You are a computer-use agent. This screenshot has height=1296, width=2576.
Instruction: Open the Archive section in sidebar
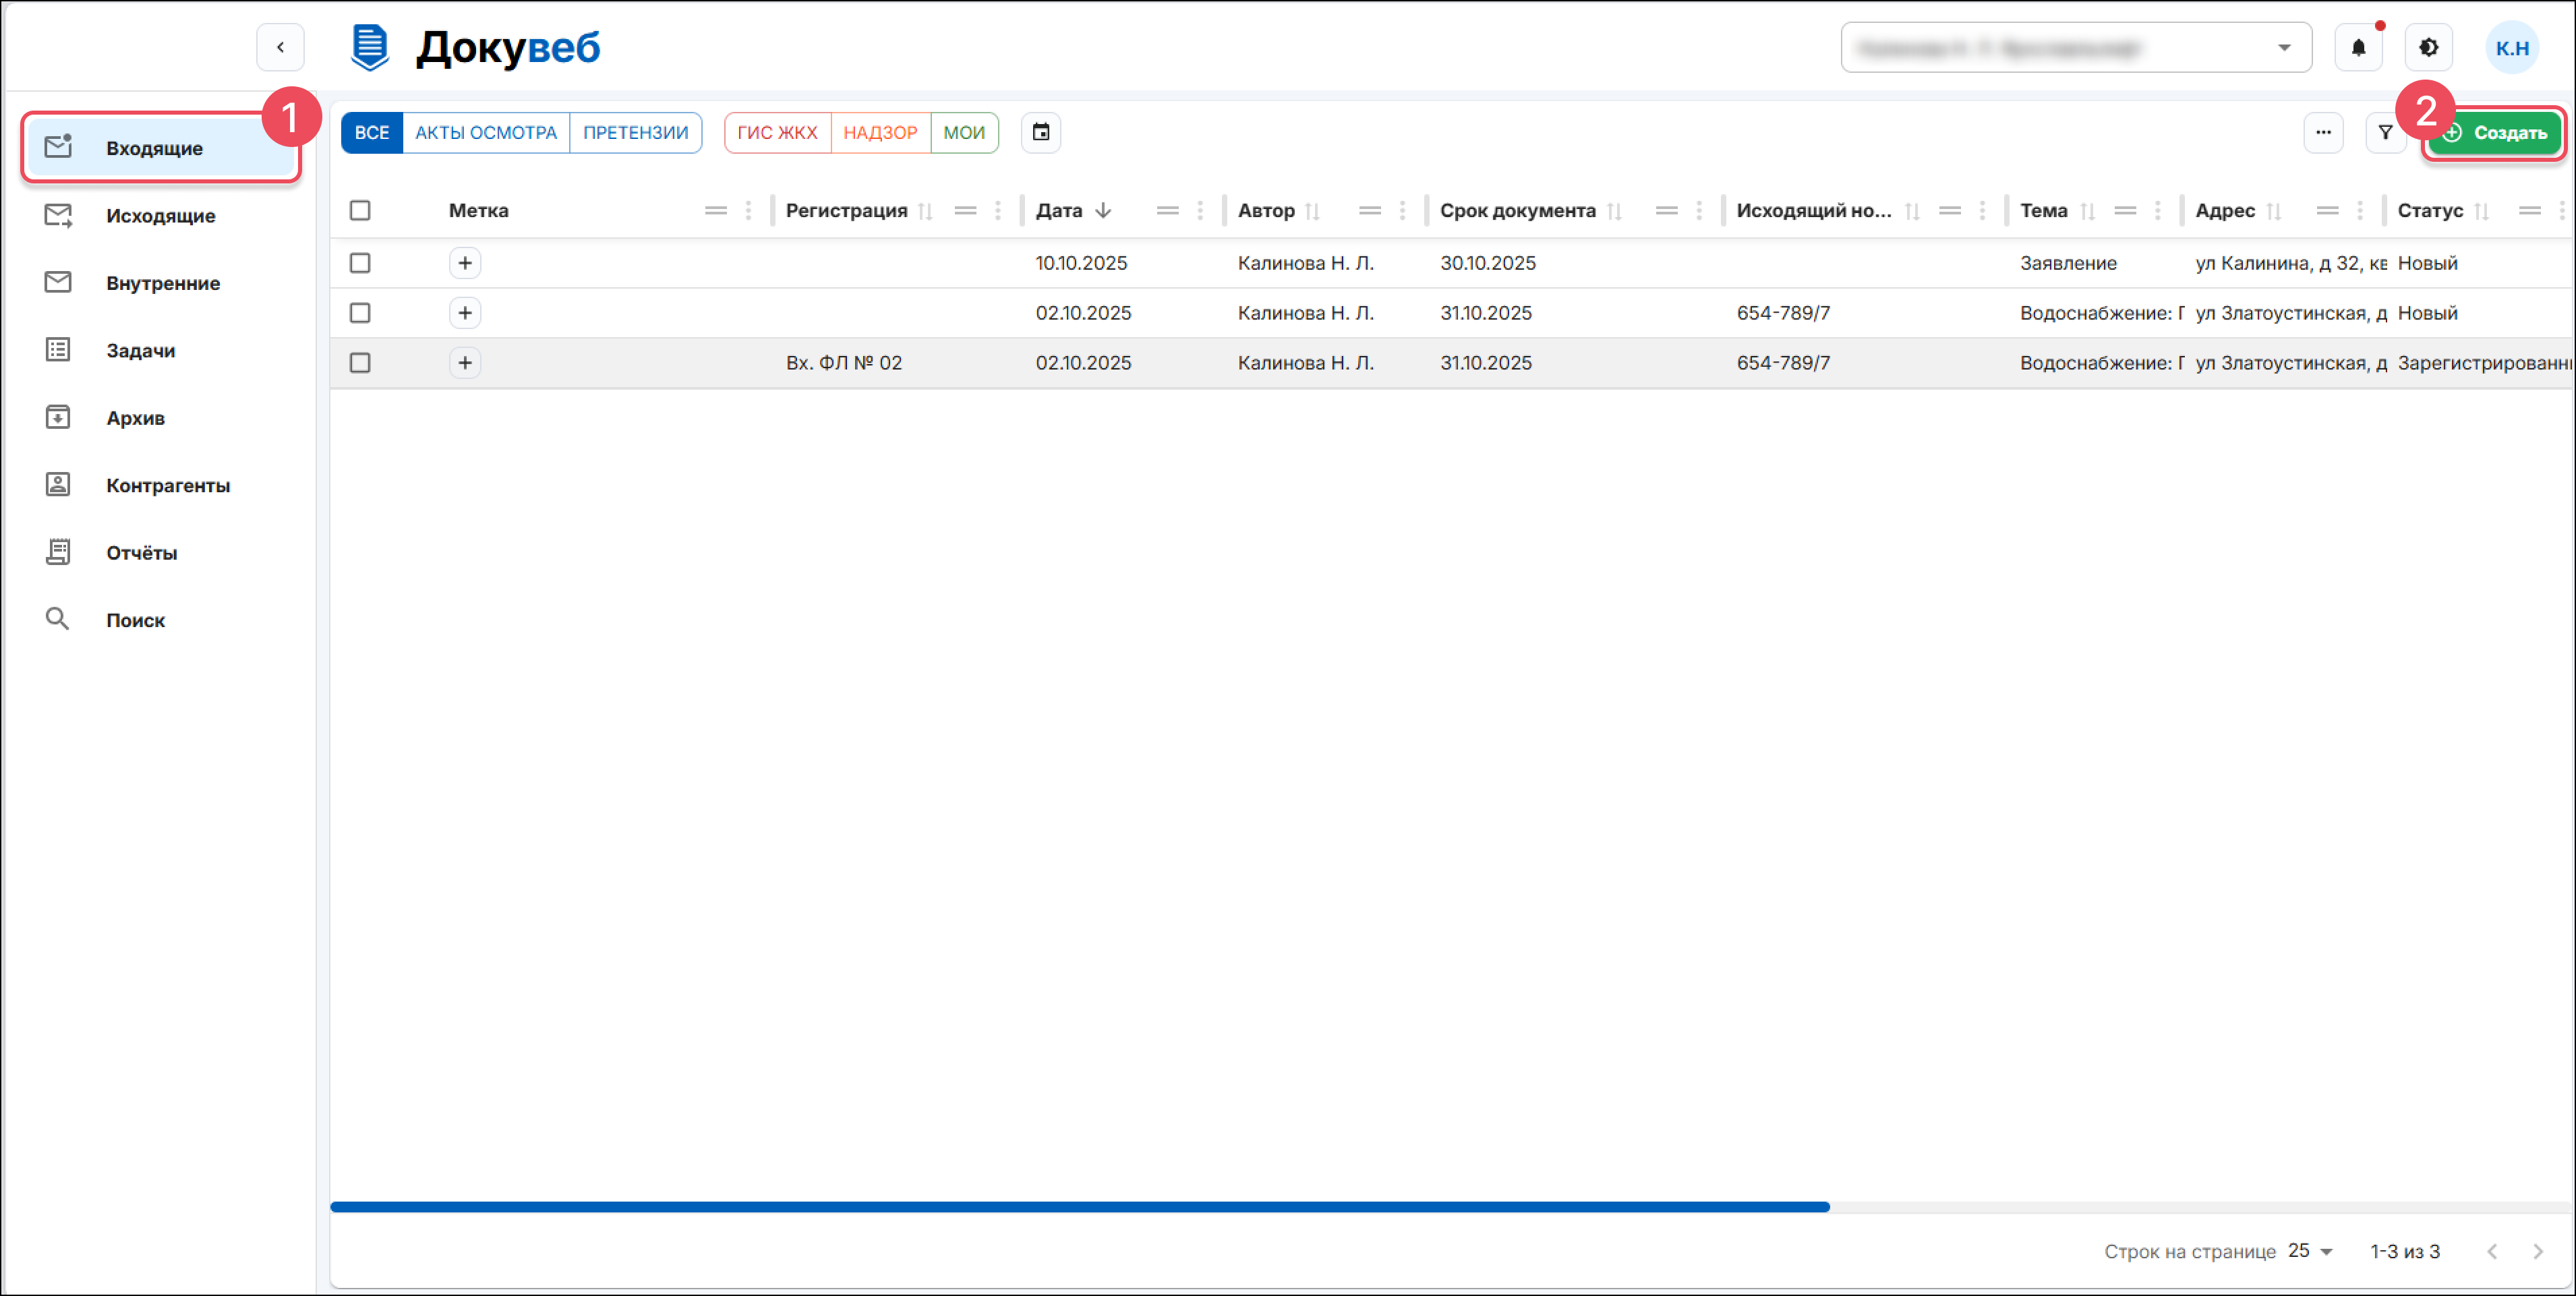coord(135,418)
